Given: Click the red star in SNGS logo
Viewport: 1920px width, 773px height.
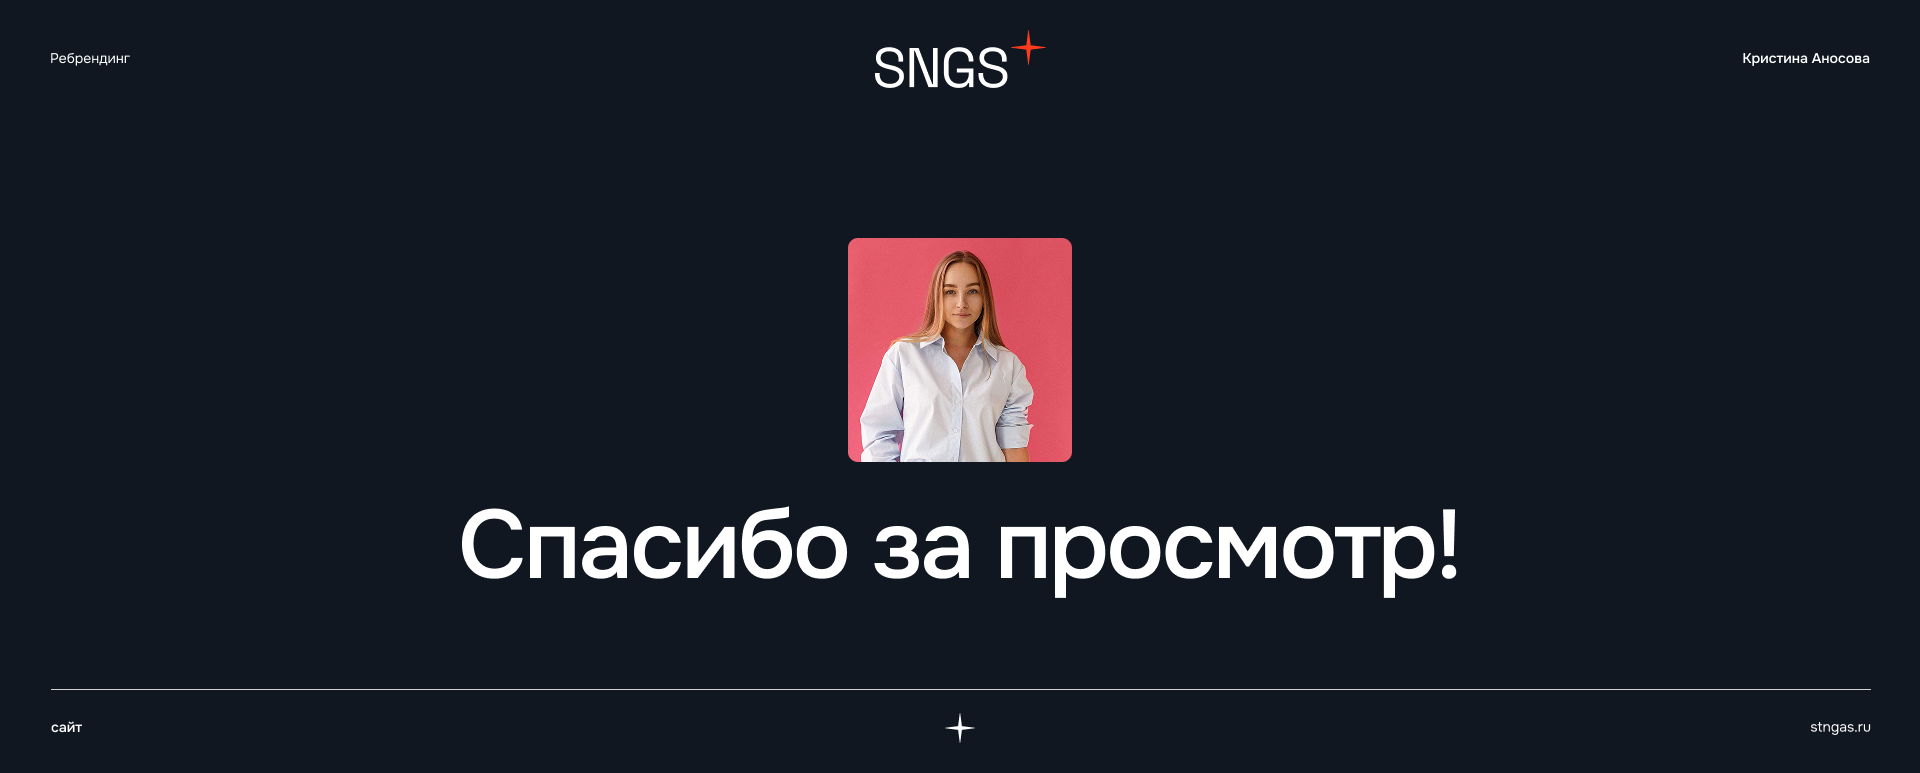Looking at the screenshot, I should [1028, 47].
